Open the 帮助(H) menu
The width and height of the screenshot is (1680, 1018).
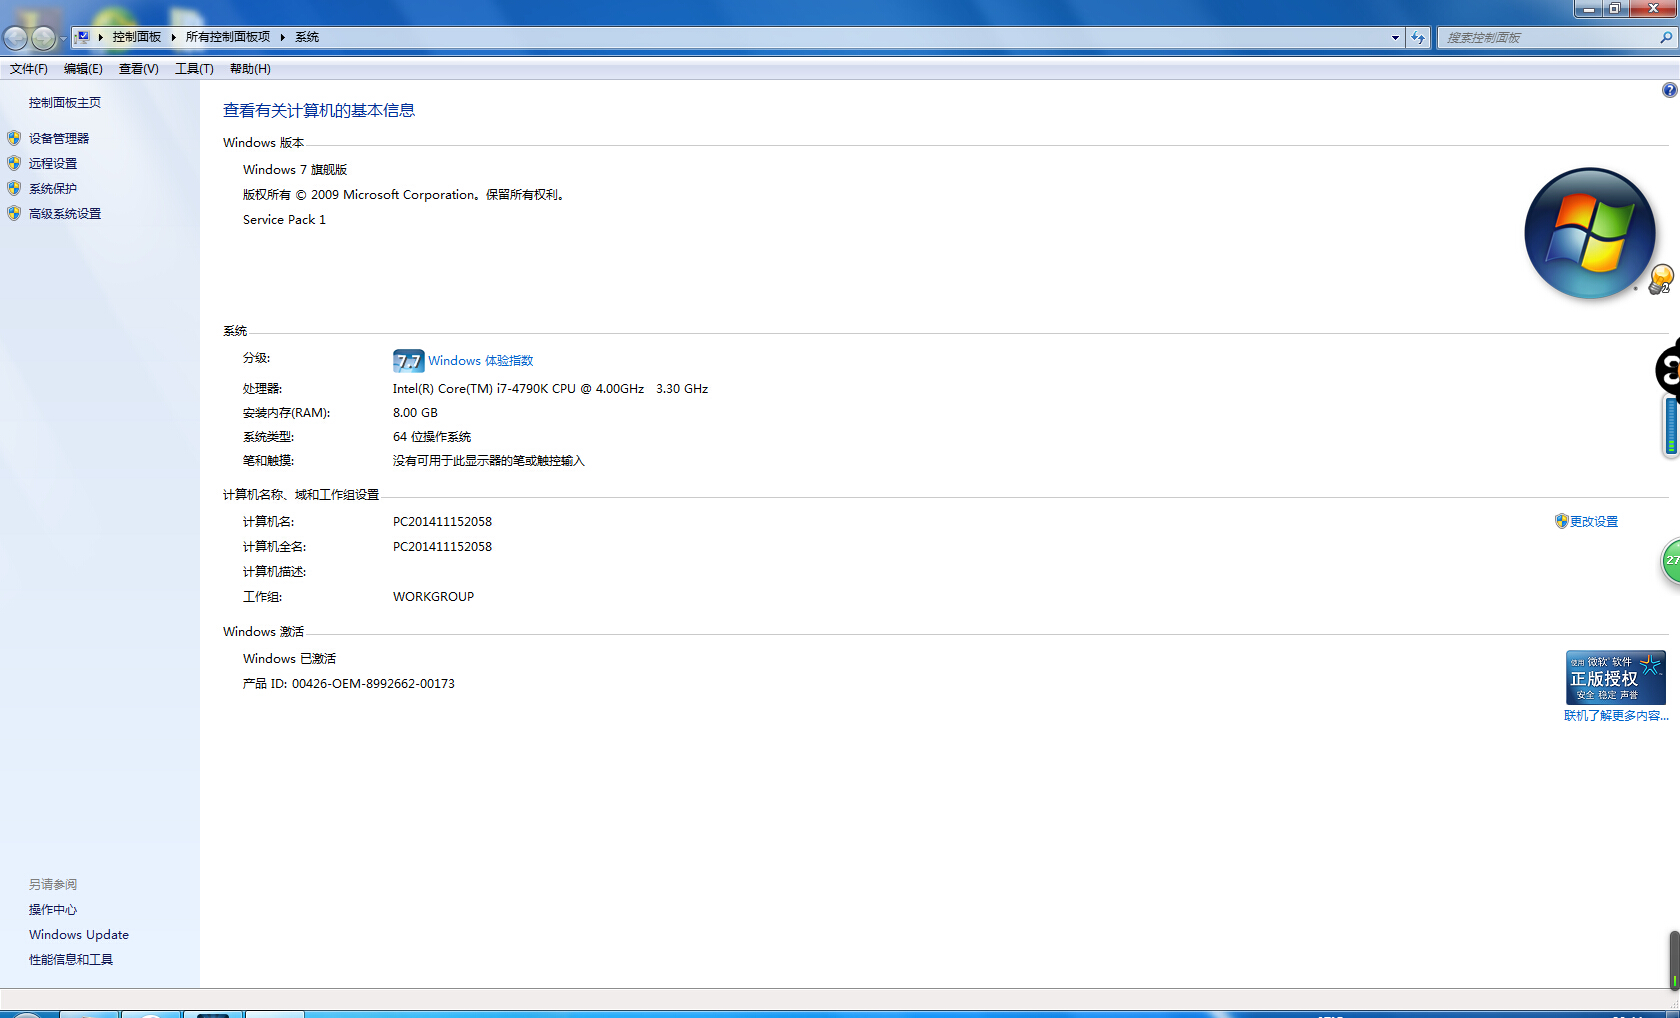(x=250, y=69)
